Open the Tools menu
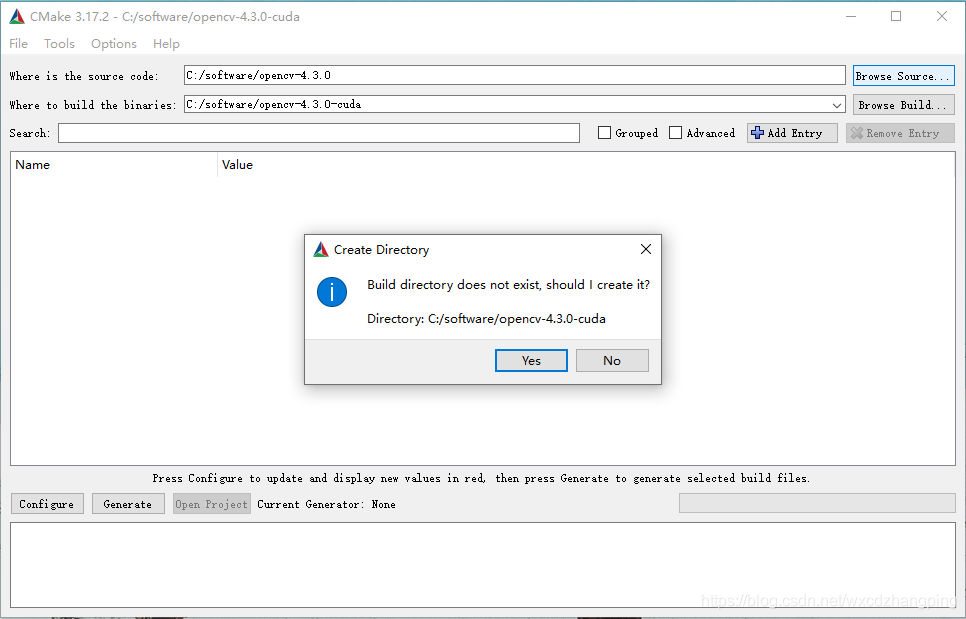Viewport: 966px width, 619px height. click(59, 44)
